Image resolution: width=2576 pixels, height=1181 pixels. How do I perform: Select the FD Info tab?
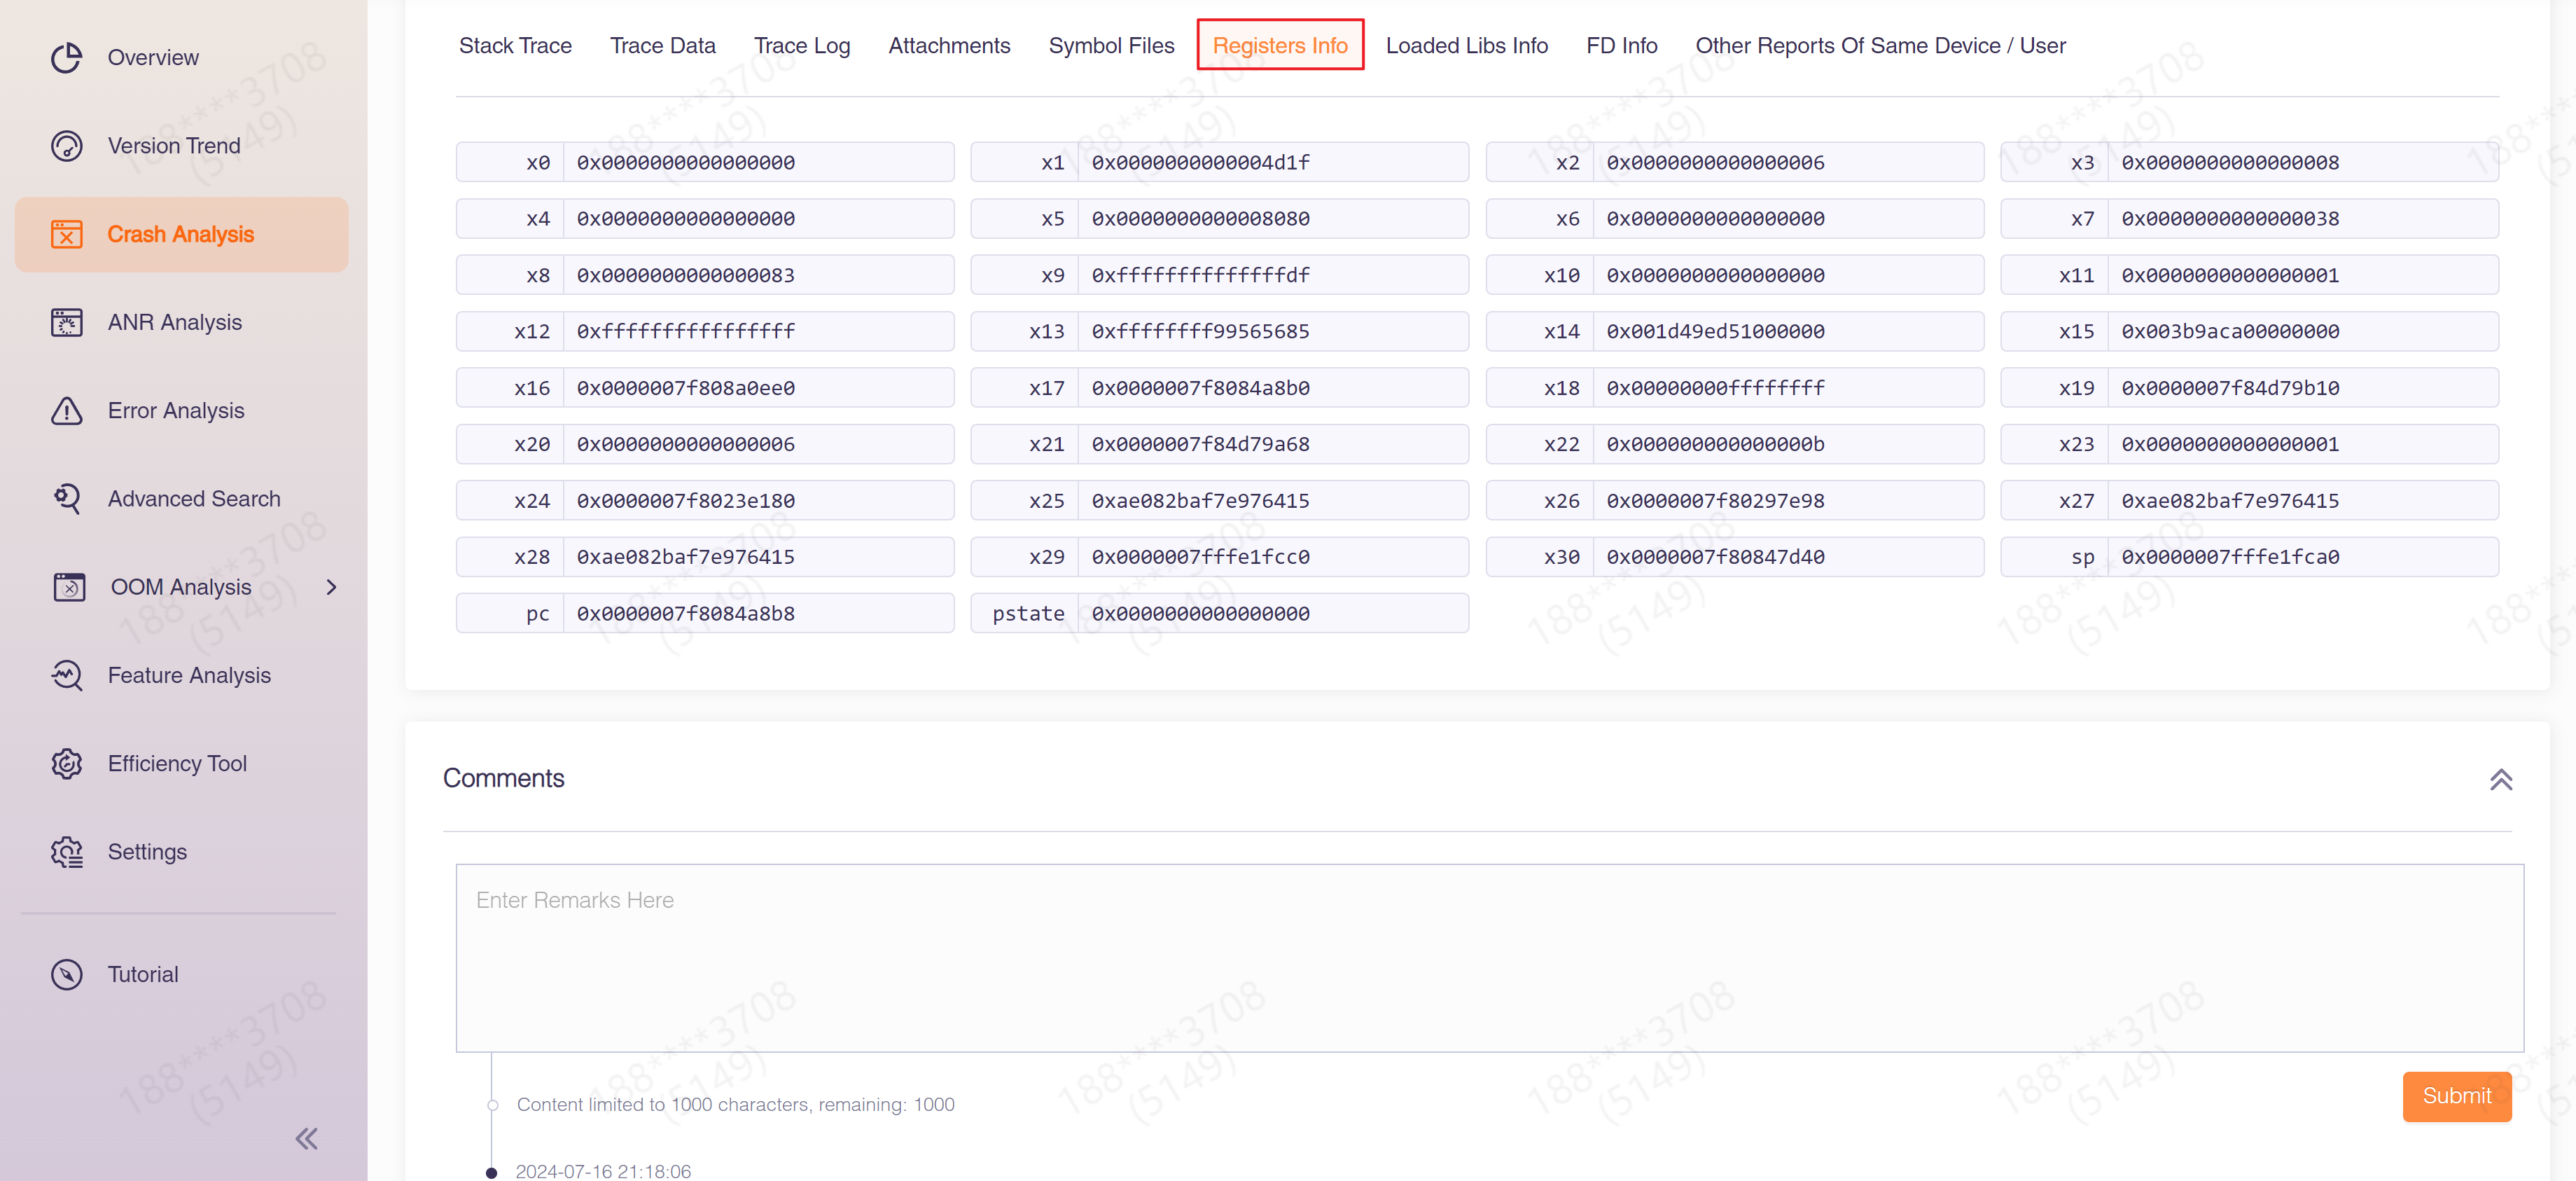[1621, 46]
